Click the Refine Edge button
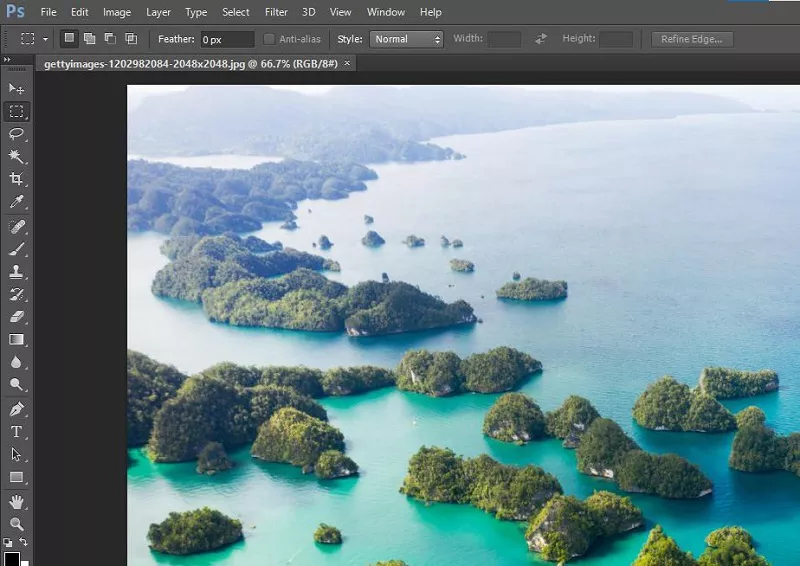The image size is (800, 566). tap(692, 39)
